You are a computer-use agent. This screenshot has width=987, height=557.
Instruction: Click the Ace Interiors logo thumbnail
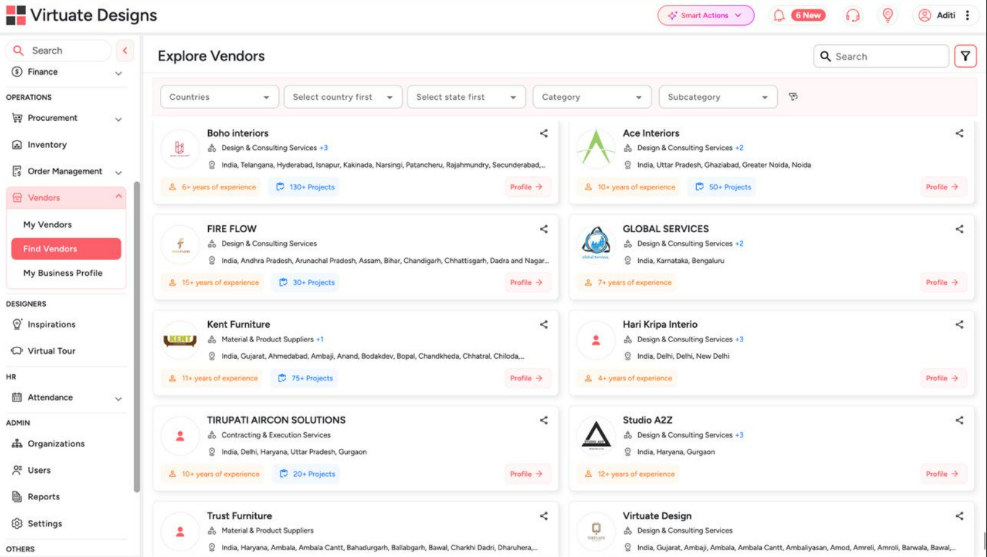tap(595, 149)
